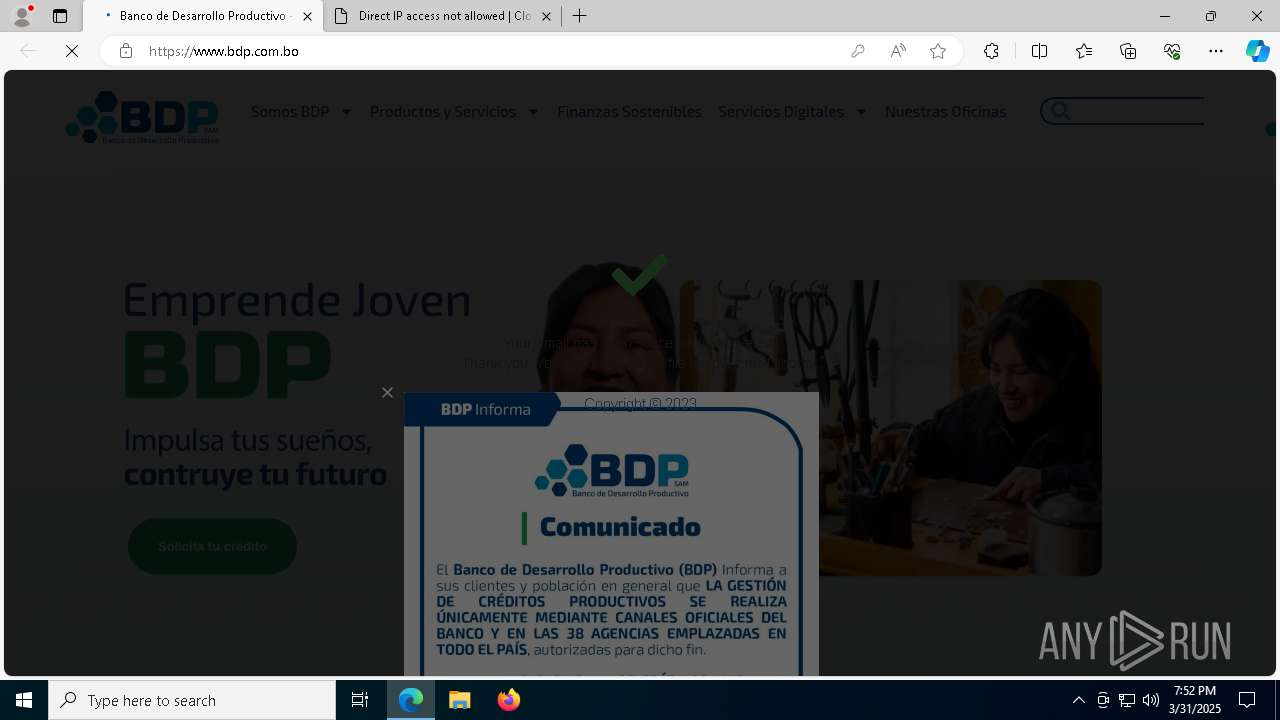Open Edge Settings and more menu
The height and width of the screenshot is (720, 1280).
point(1216,51)
